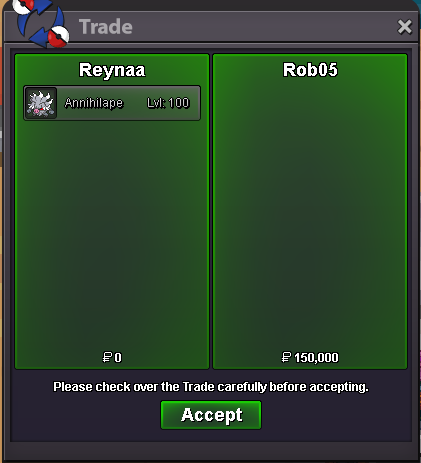The image size is (421, 463).
Task: Click the Pokédollar symbol beside Reynaa's 0
Action: tap(107, 357)
